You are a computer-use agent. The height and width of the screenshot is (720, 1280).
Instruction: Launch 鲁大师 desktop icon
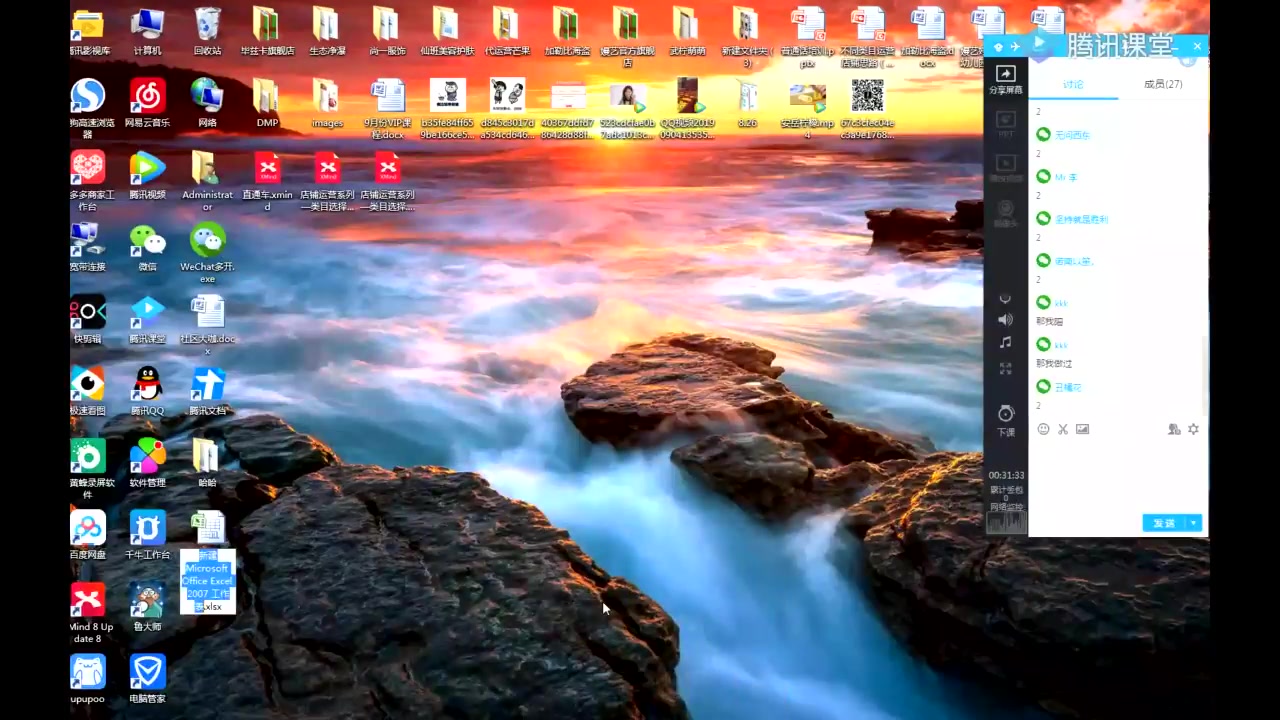point(147,607)
